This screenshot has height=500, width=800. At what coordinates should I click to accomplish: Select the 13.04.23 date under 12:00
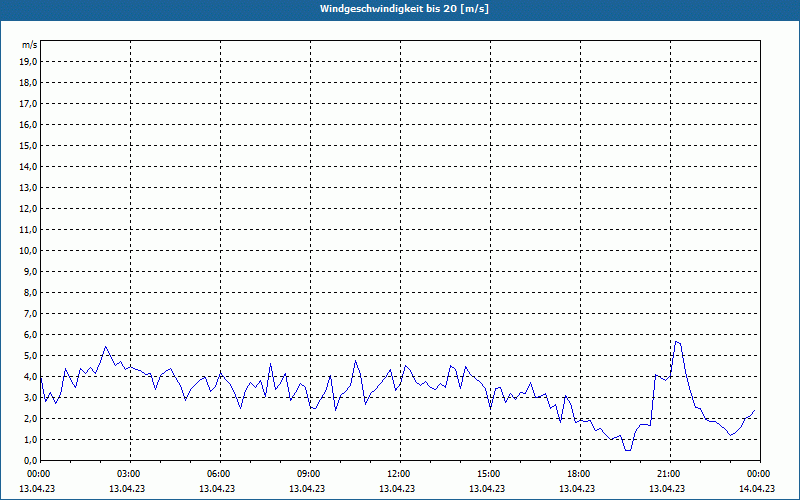tap(397, 488)
